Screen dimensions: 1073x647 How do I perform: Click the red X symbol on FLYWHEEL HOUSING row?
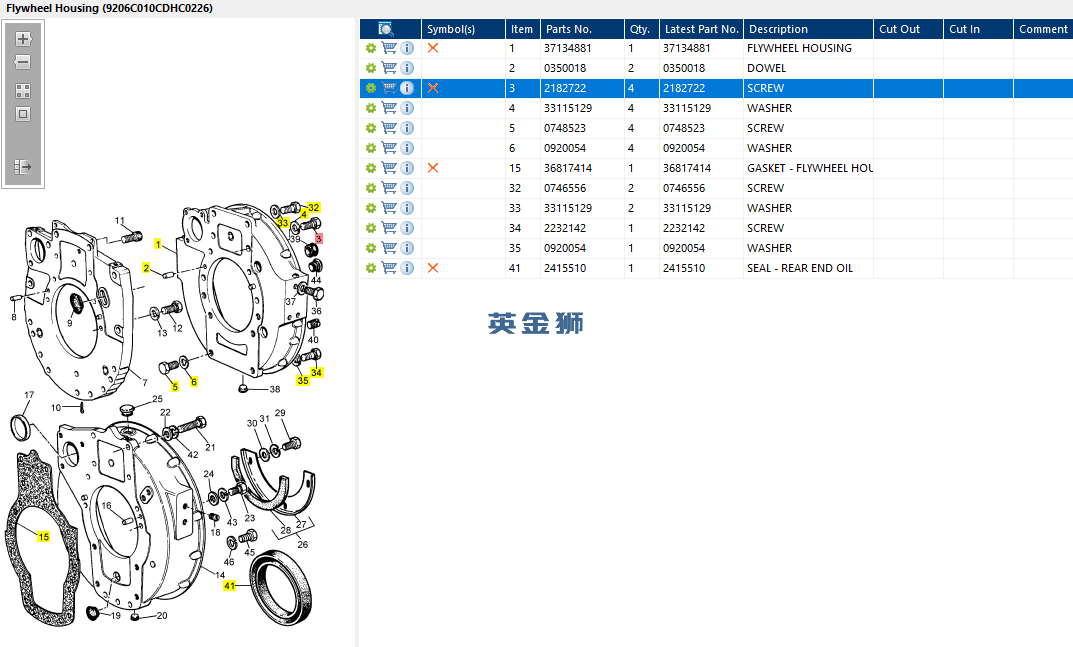coord(432,48)
